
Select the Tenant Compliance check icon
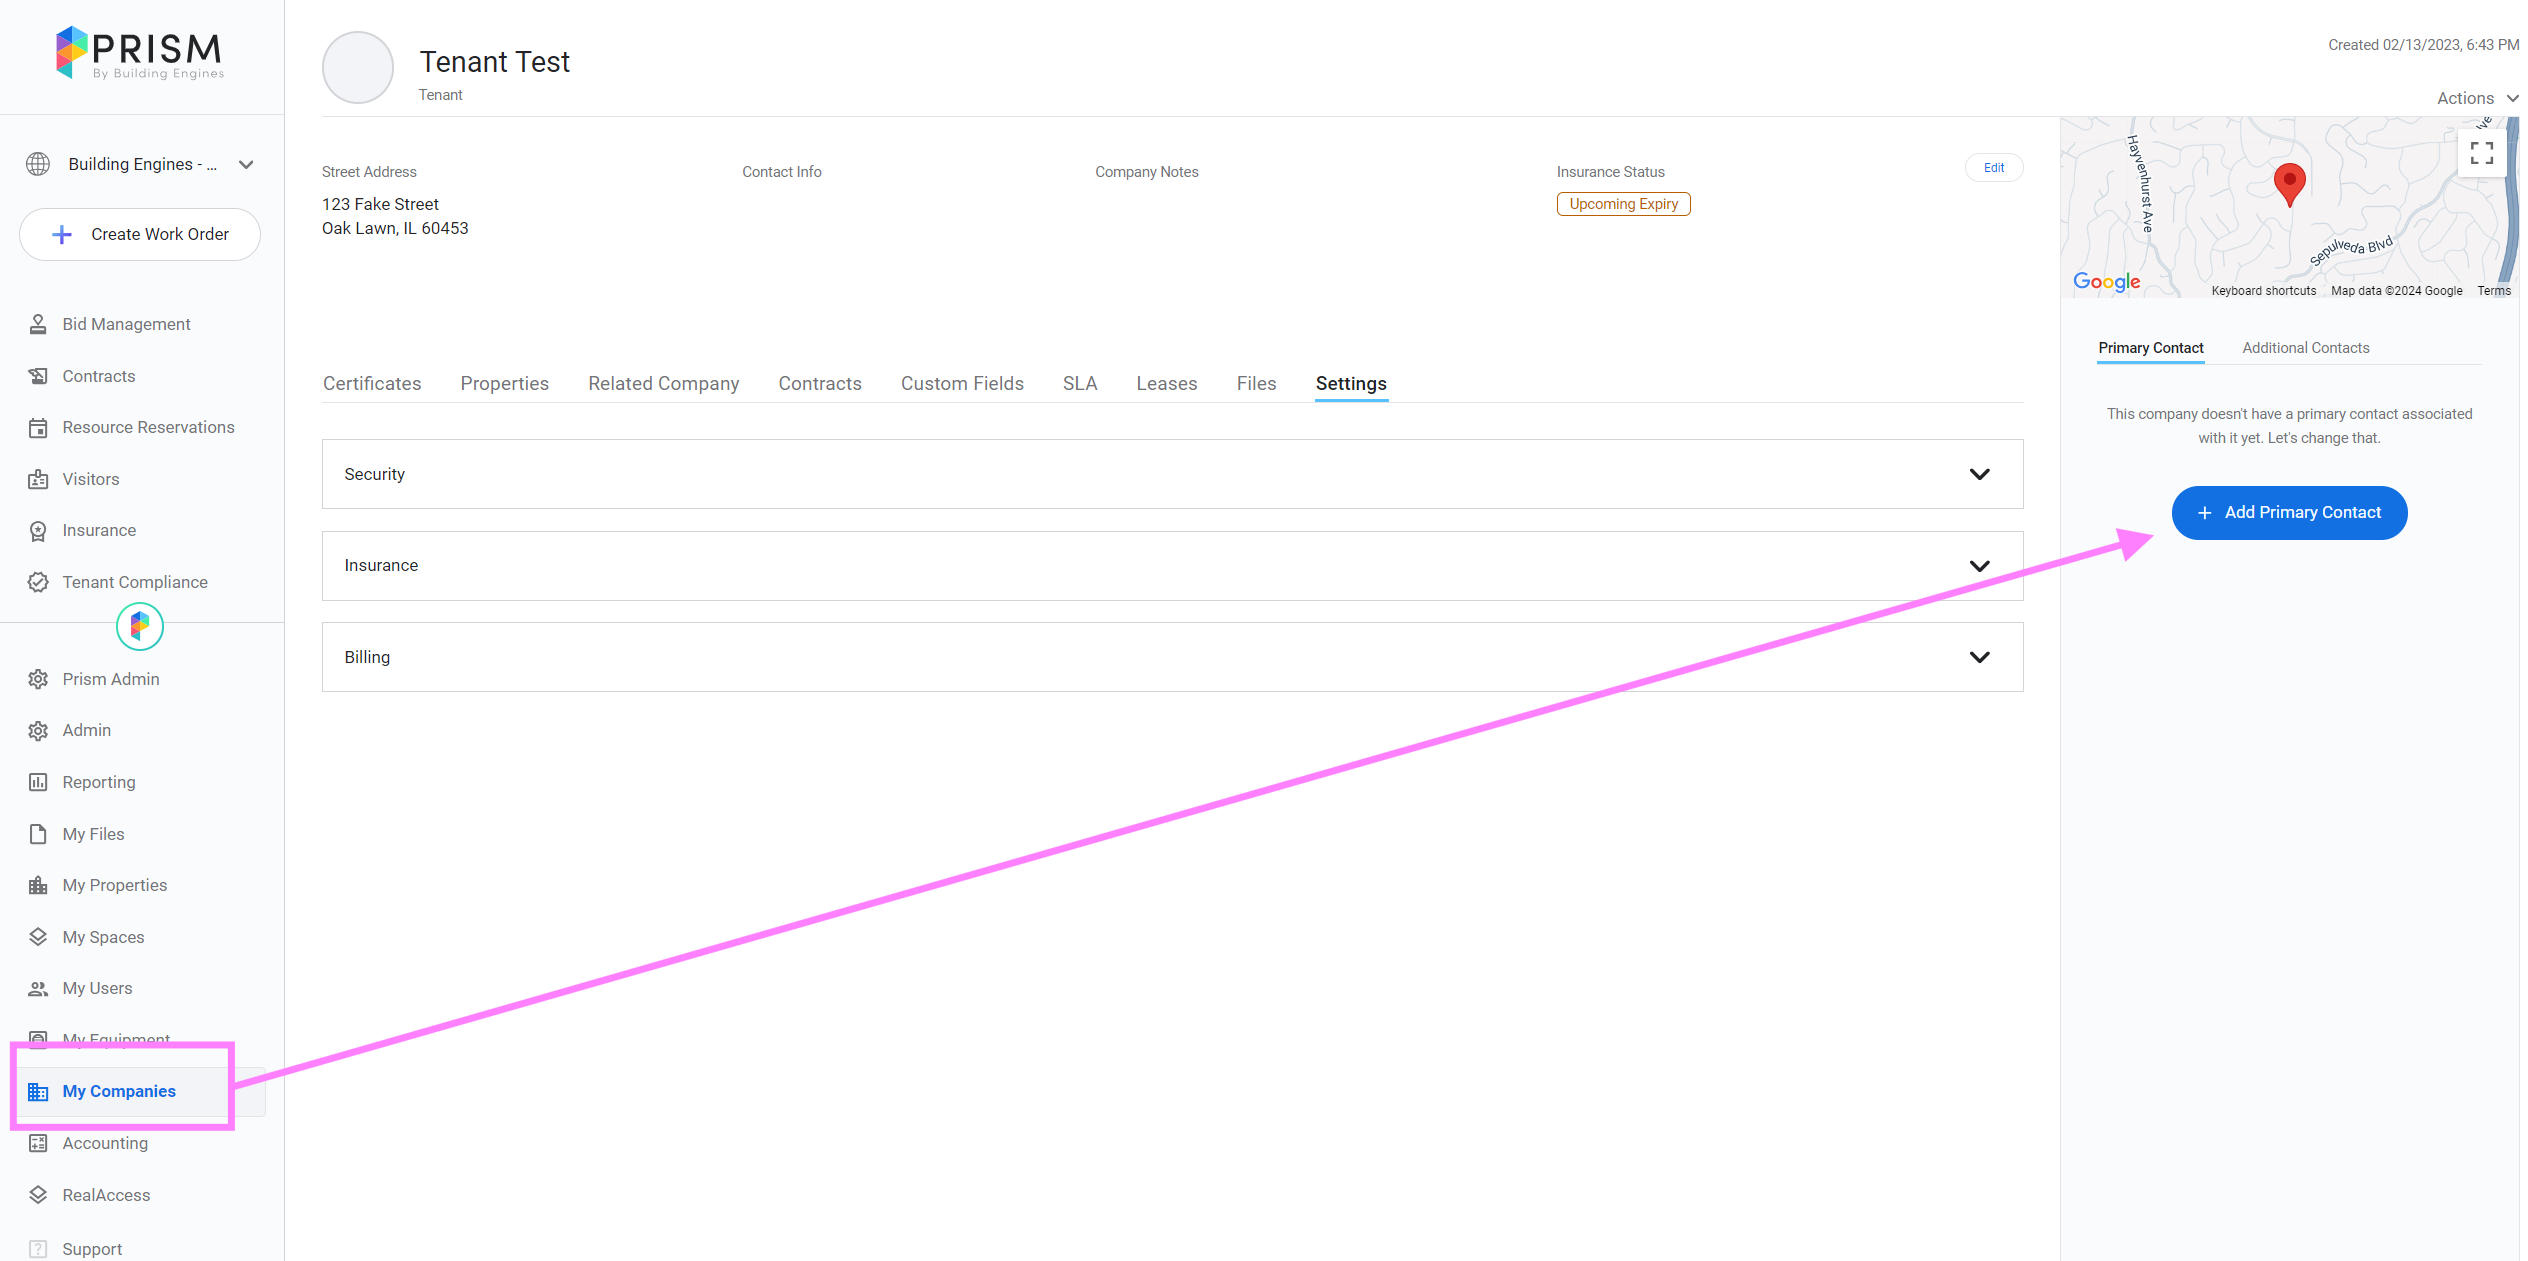click(38, 582)
